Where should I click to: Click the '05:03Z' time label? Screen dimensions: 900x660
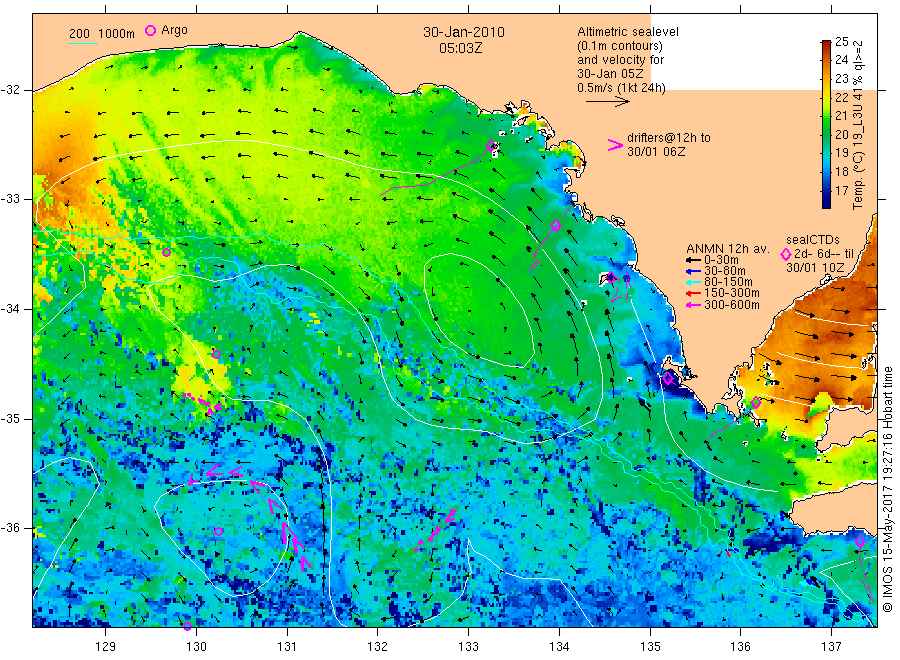(x=461, y=48)
